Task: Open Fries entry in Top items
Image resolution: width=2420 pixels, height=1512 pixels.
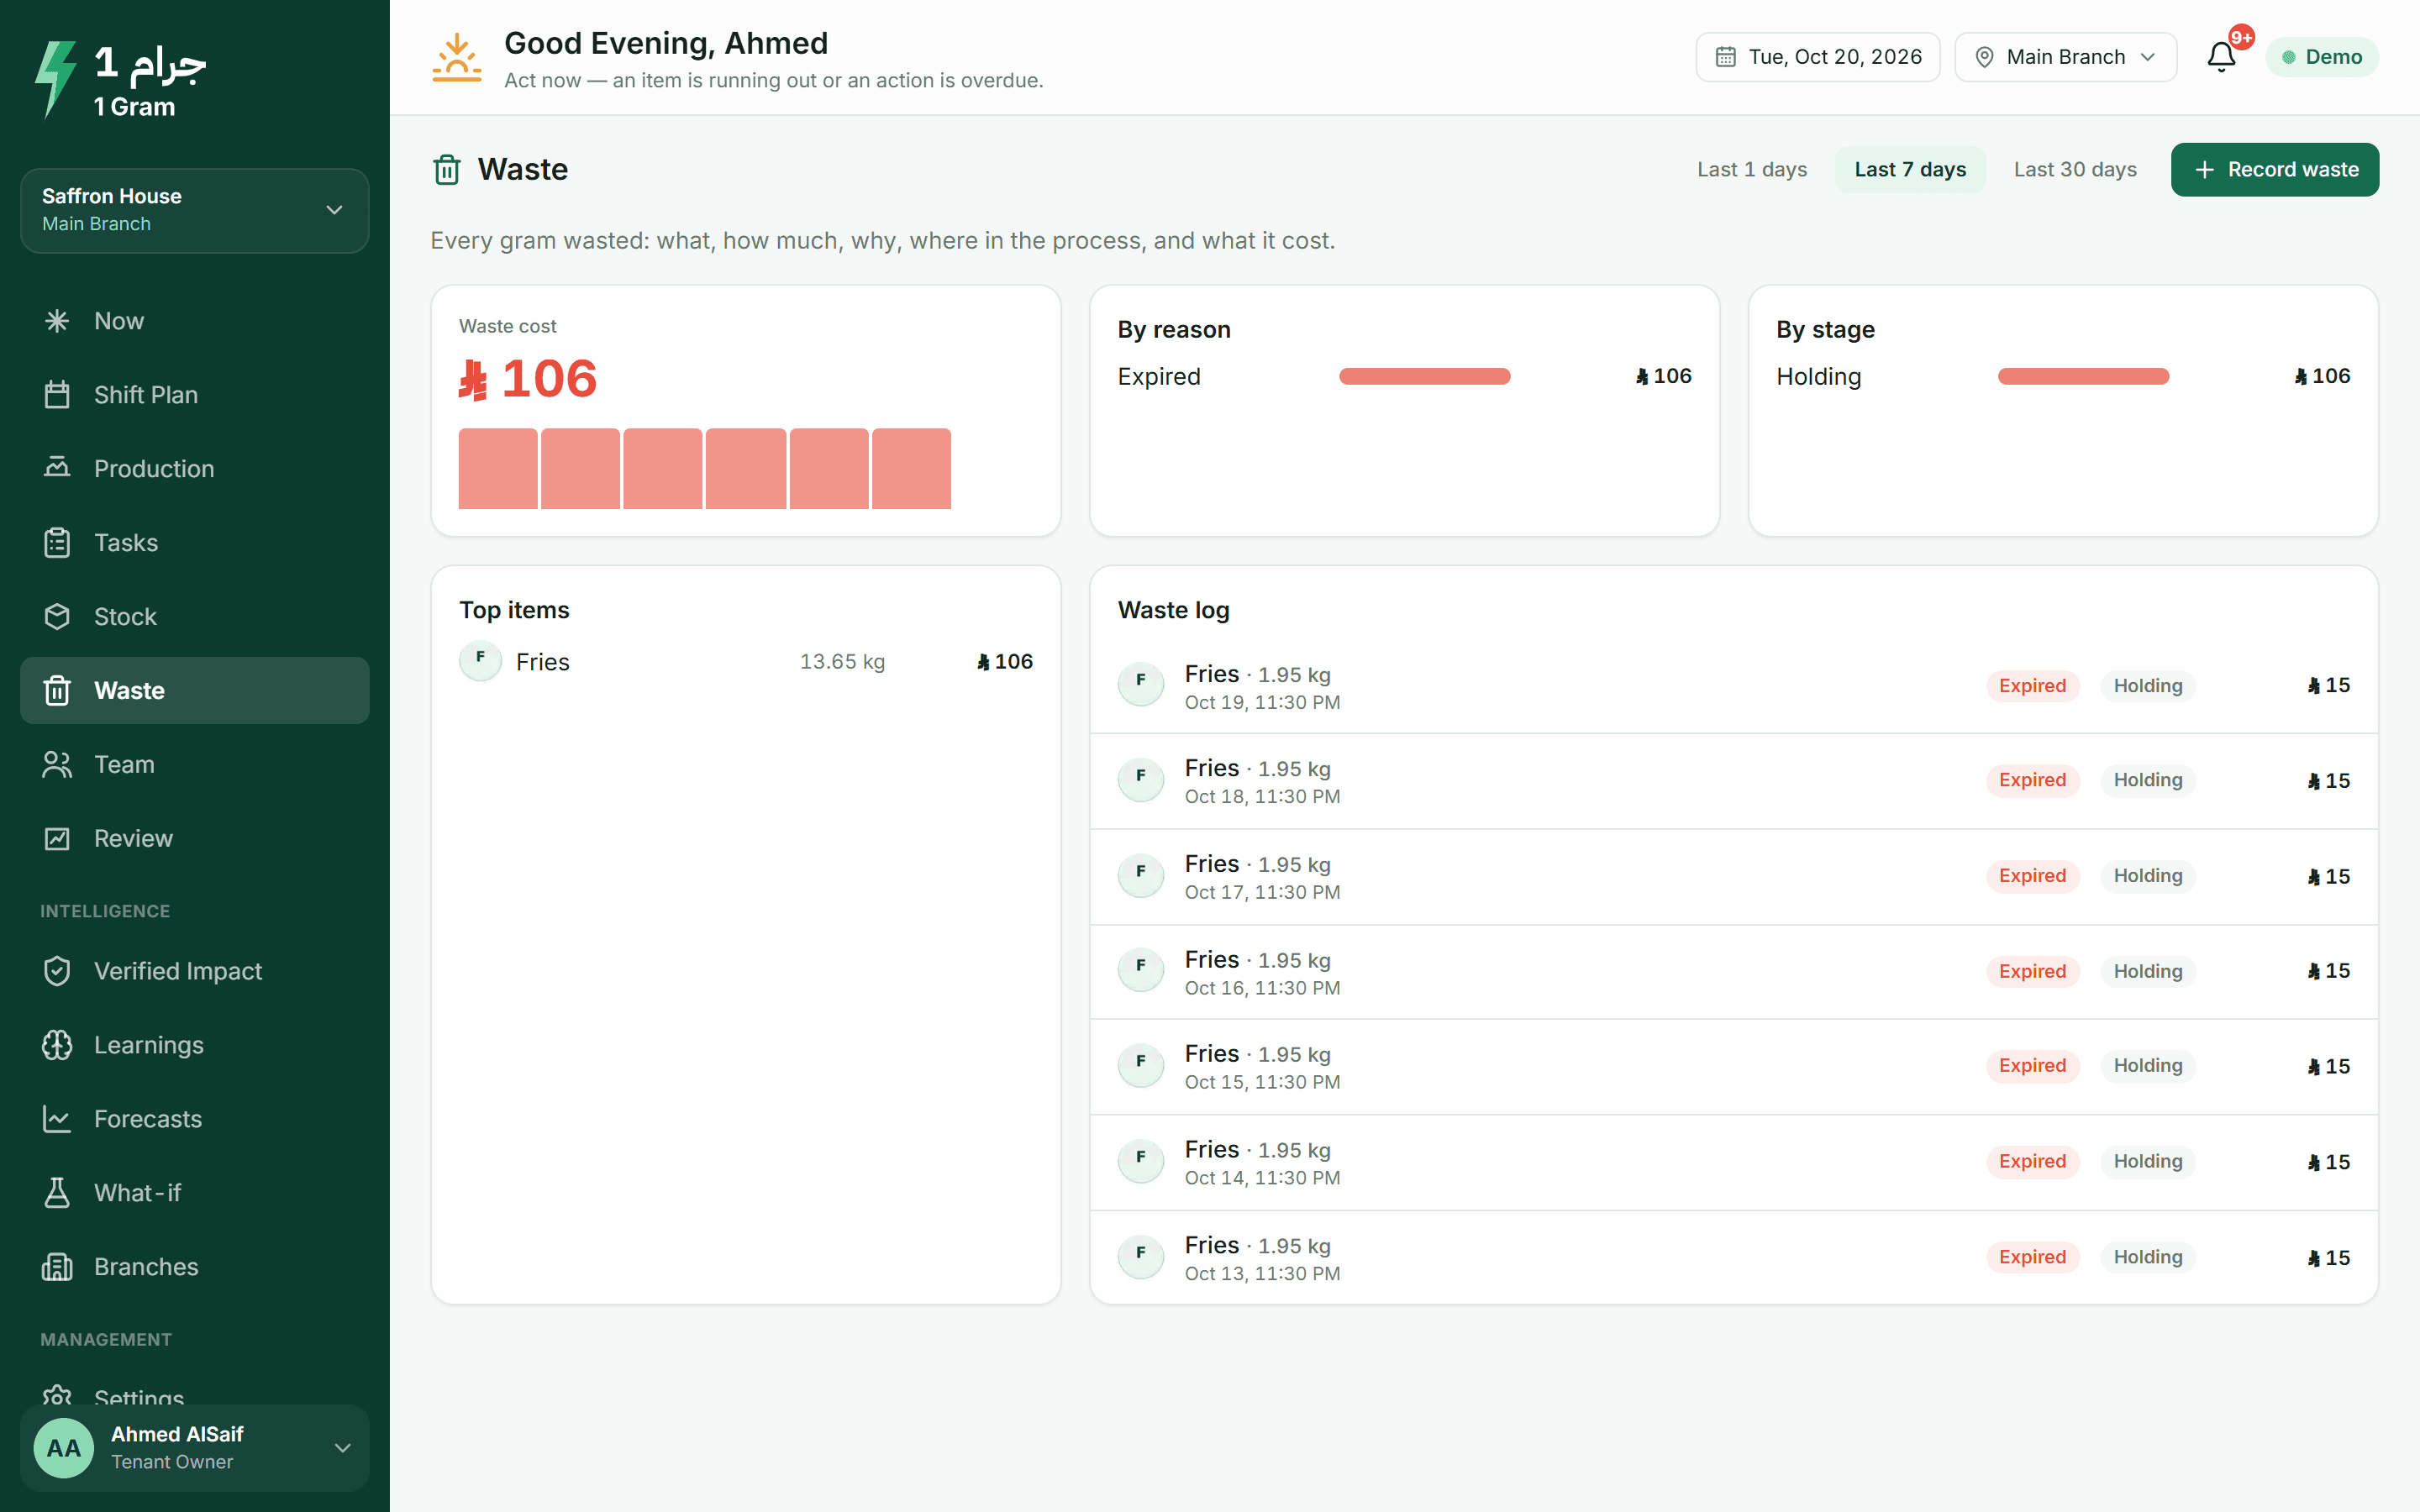Action: pyautogui.click(x=745, y=662)
